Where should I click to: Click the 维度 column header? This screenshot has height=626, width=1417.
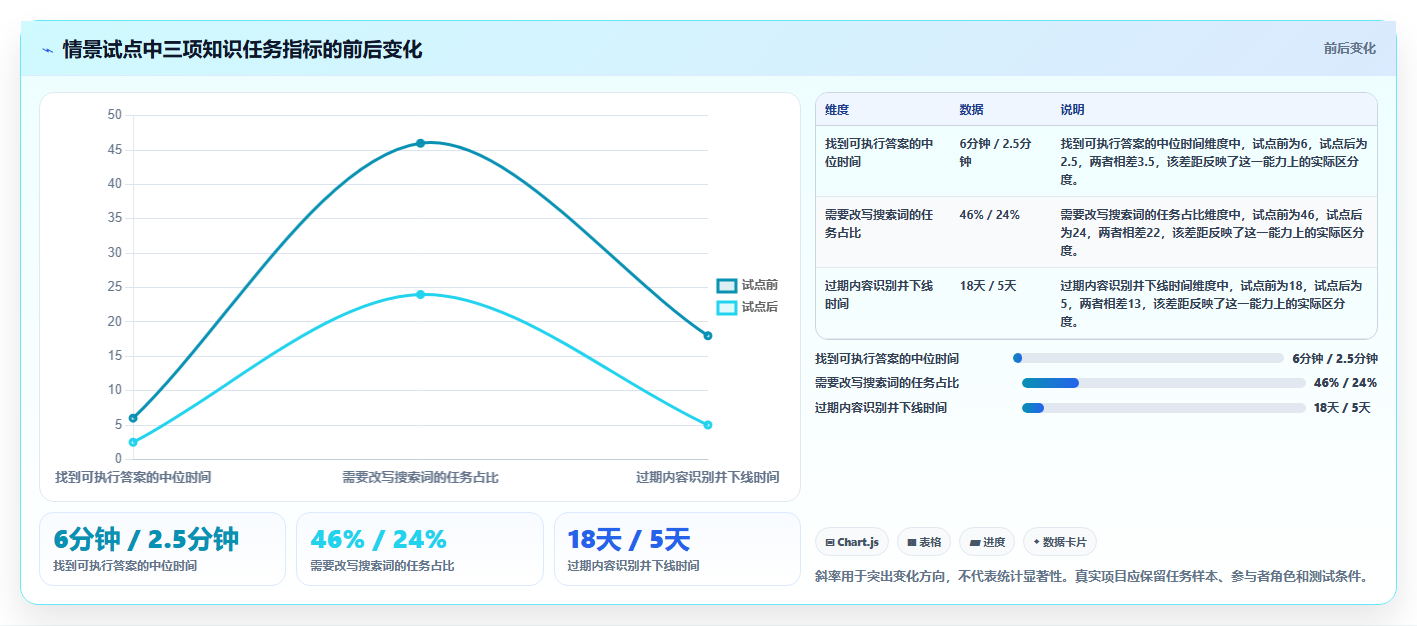coord(837,110)
